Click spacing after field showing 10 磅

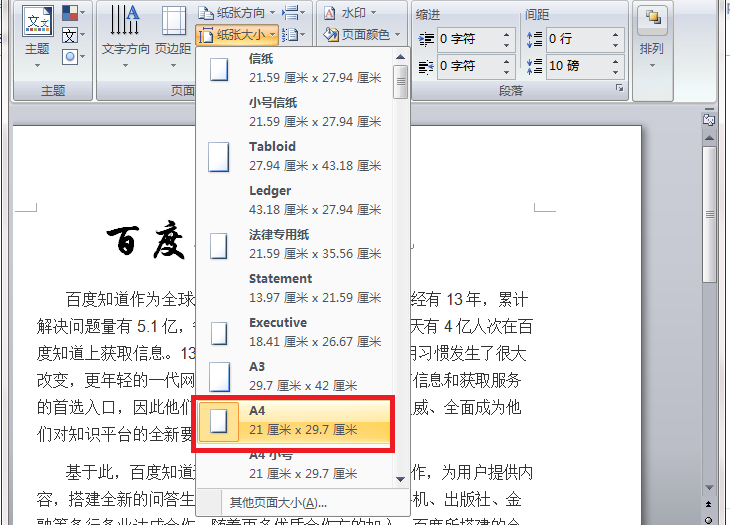577,66
